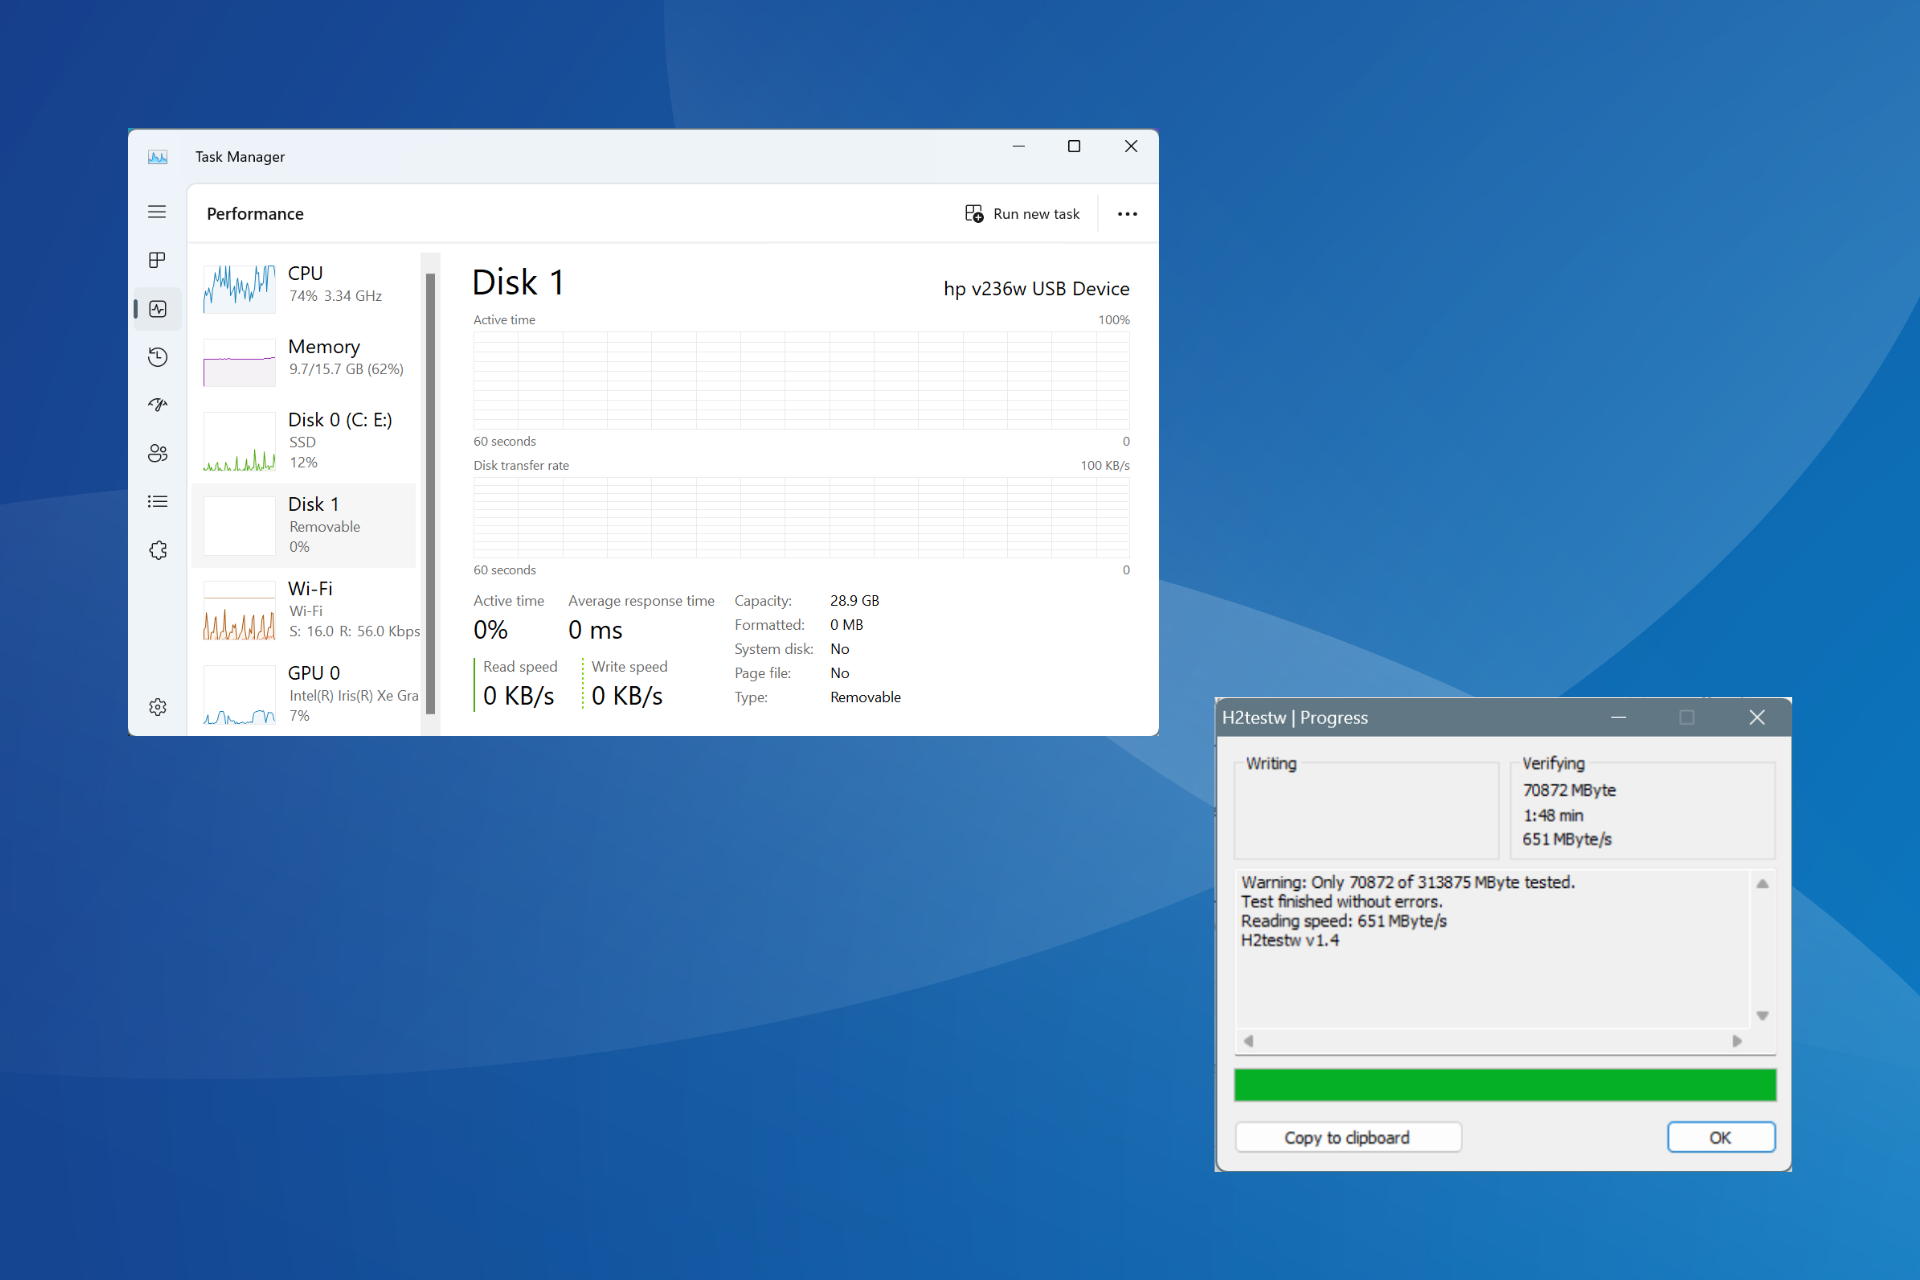Click the green H2testw progress bar
Image resolution: width=1920 pixels, height=1280 pixels.
tap(1504, 1084)
